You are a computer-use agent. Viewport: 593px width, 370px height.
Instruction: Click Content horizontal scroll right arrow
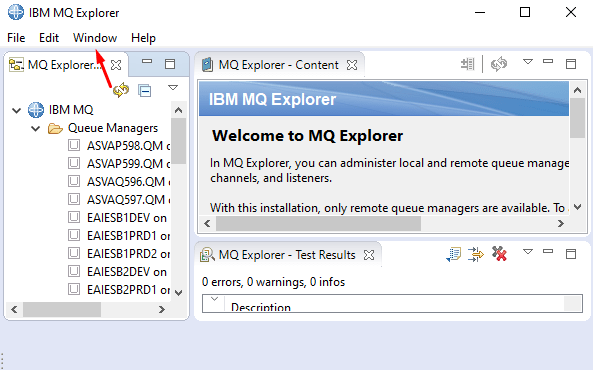point(561,224)
